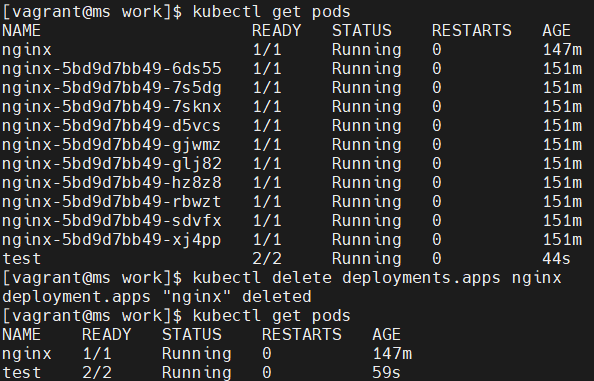
Task: Click the 'kubectl delete deployments.apps nginx' command
Action: click(377, 278)
